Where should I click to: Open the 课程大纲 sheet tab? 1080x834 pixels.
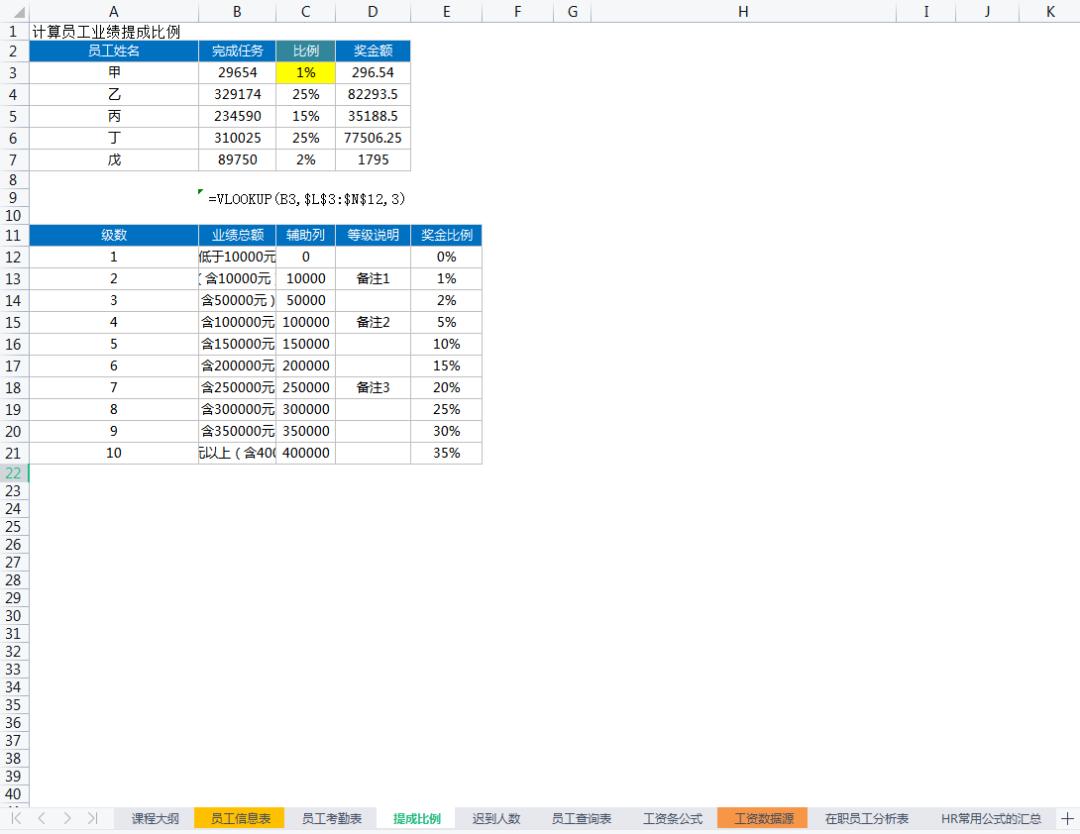tap(155, 818)
